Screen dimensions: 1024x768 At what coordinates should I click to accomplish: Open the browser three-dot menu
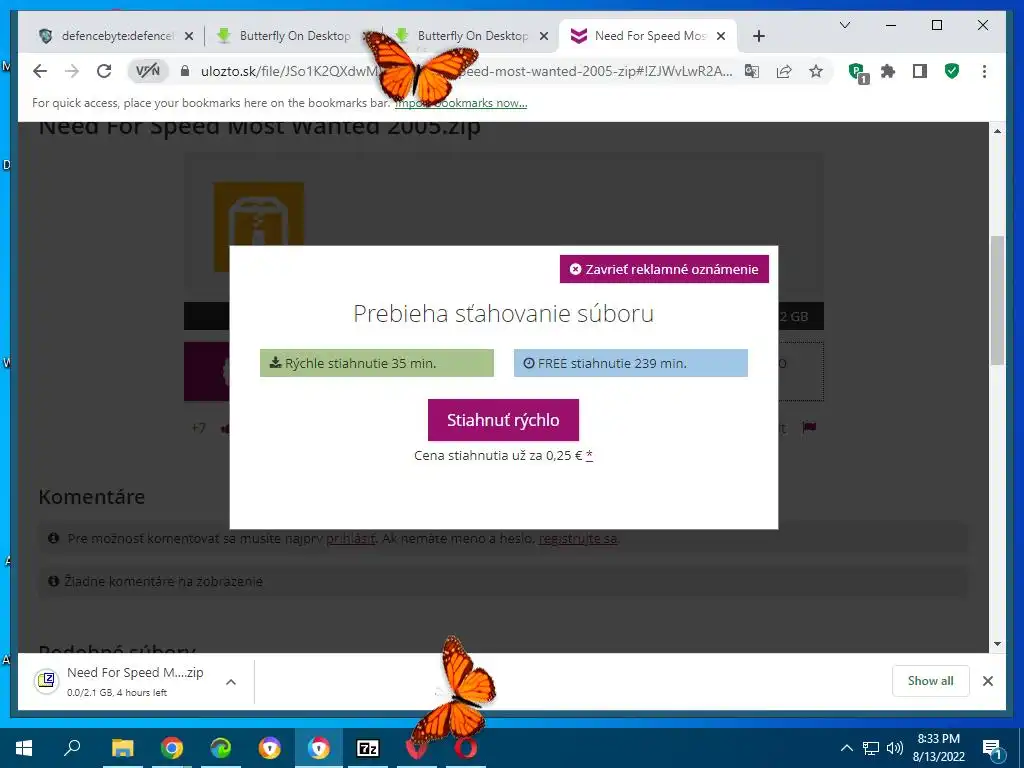click(x=984, y=71)
